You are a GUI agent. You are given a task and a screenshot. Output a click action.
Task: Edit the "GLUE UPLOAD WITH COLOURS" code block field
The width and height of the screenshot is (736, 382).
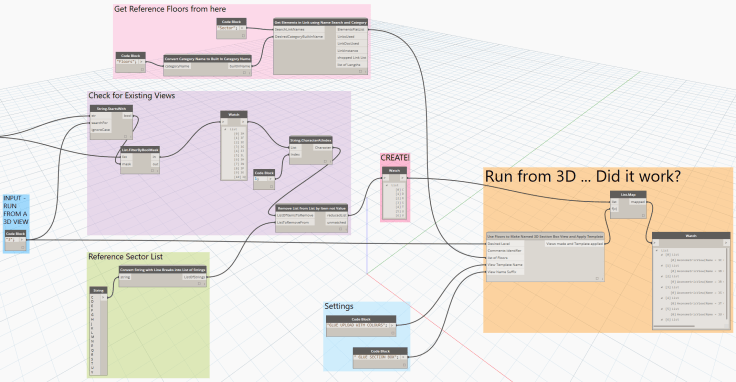[x=358, y=325]
